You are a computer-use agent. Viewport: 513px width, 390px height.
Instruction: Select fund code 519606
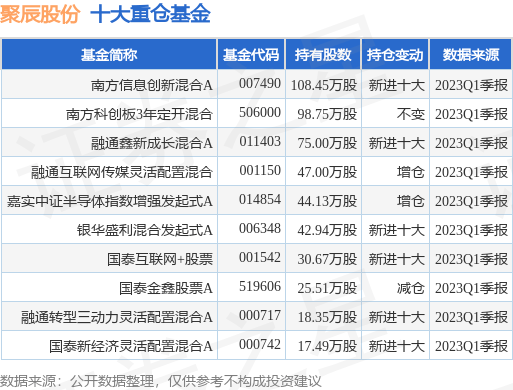(x=260, y=287)
